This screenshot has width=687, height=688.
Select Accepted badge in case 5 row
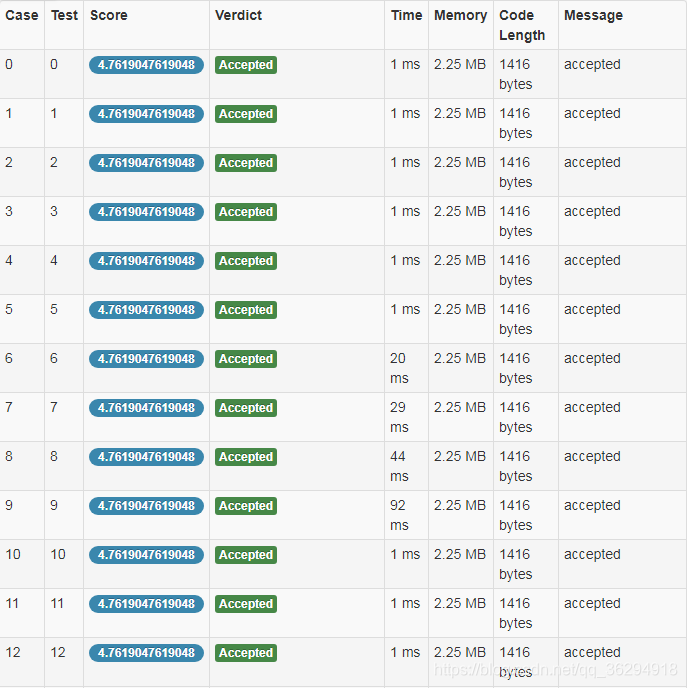coord(246,310)
